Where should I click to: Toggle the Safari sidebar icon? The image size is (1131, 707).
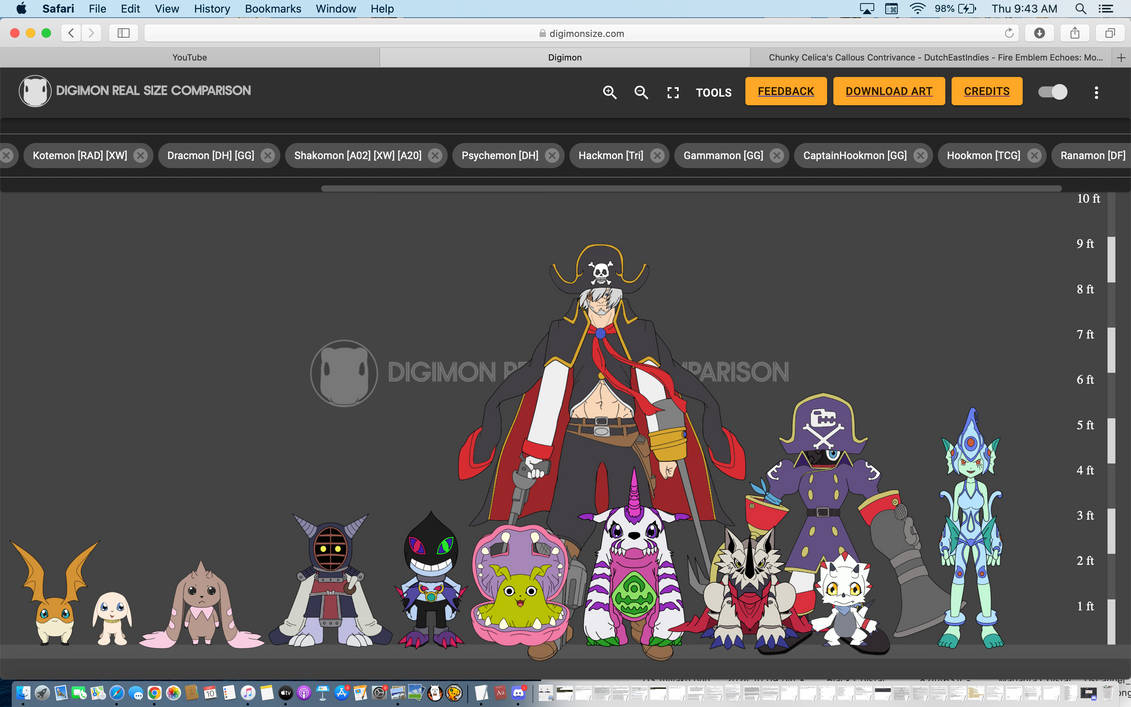(x=122, y=32)
